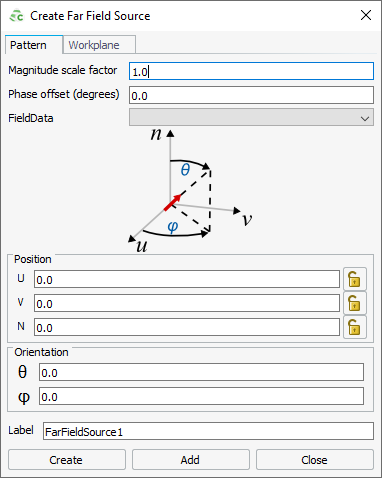
Task: Toggle the lock icon beside U position
Action: point(355,279)
